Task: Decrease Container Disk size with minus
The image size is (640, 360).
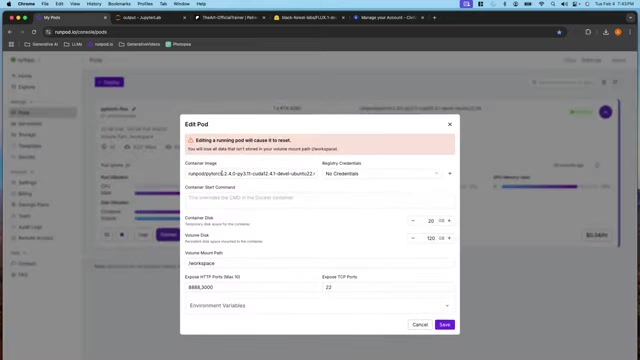Action: 413,221
